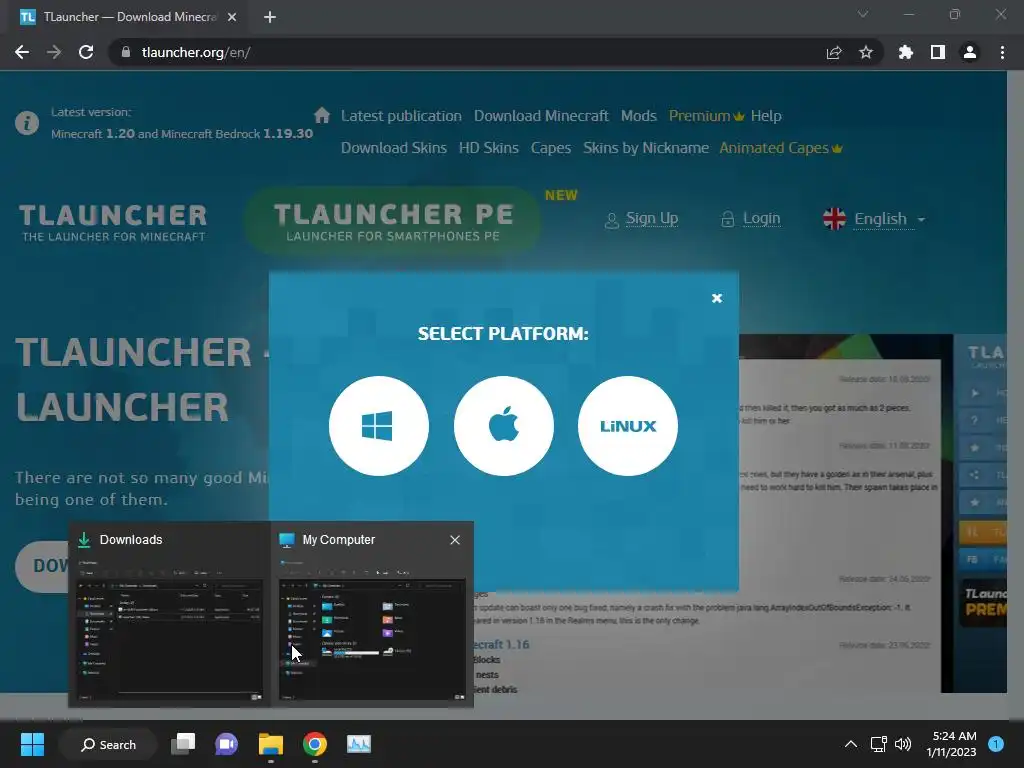The image size is (1024, 768).
Task: Open the performance monitor taskbar icon
Action: 359,744
